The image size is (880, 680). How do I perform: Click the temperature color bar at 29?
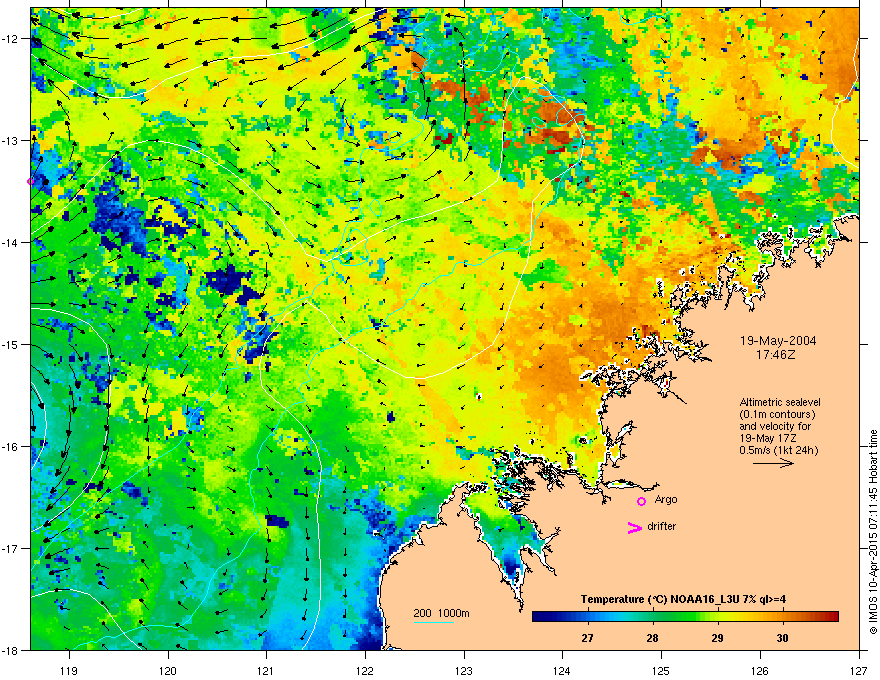tap(717, 617)
